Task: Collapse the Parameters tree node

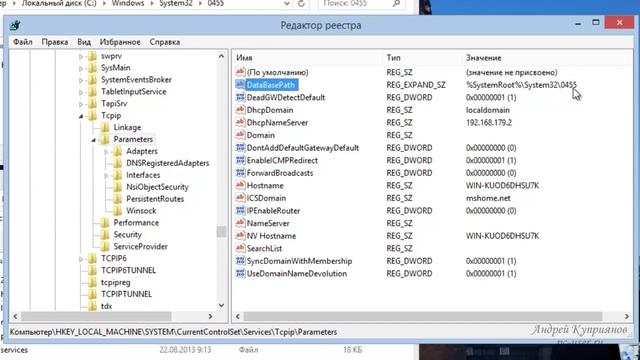Action: pos(93,140)
